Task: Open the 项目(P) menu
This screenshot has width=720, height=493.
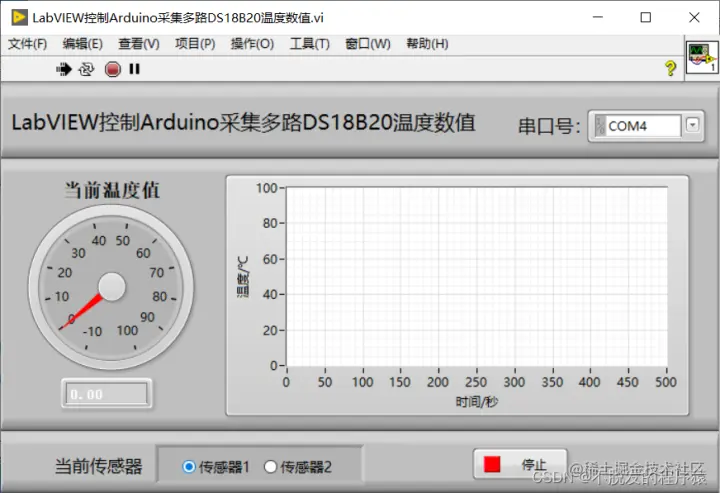Action: click(x=195, y=44)
